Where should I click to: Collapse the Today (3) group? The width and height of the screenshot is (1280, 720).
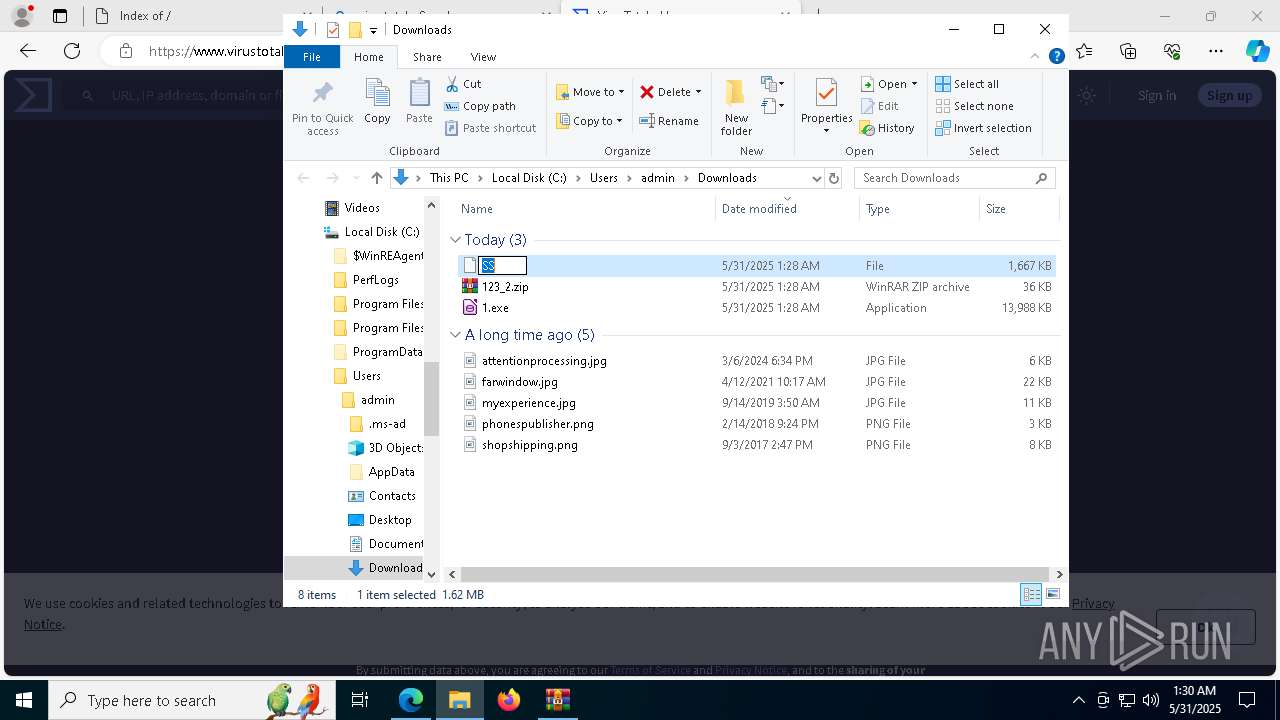[455, 240]
